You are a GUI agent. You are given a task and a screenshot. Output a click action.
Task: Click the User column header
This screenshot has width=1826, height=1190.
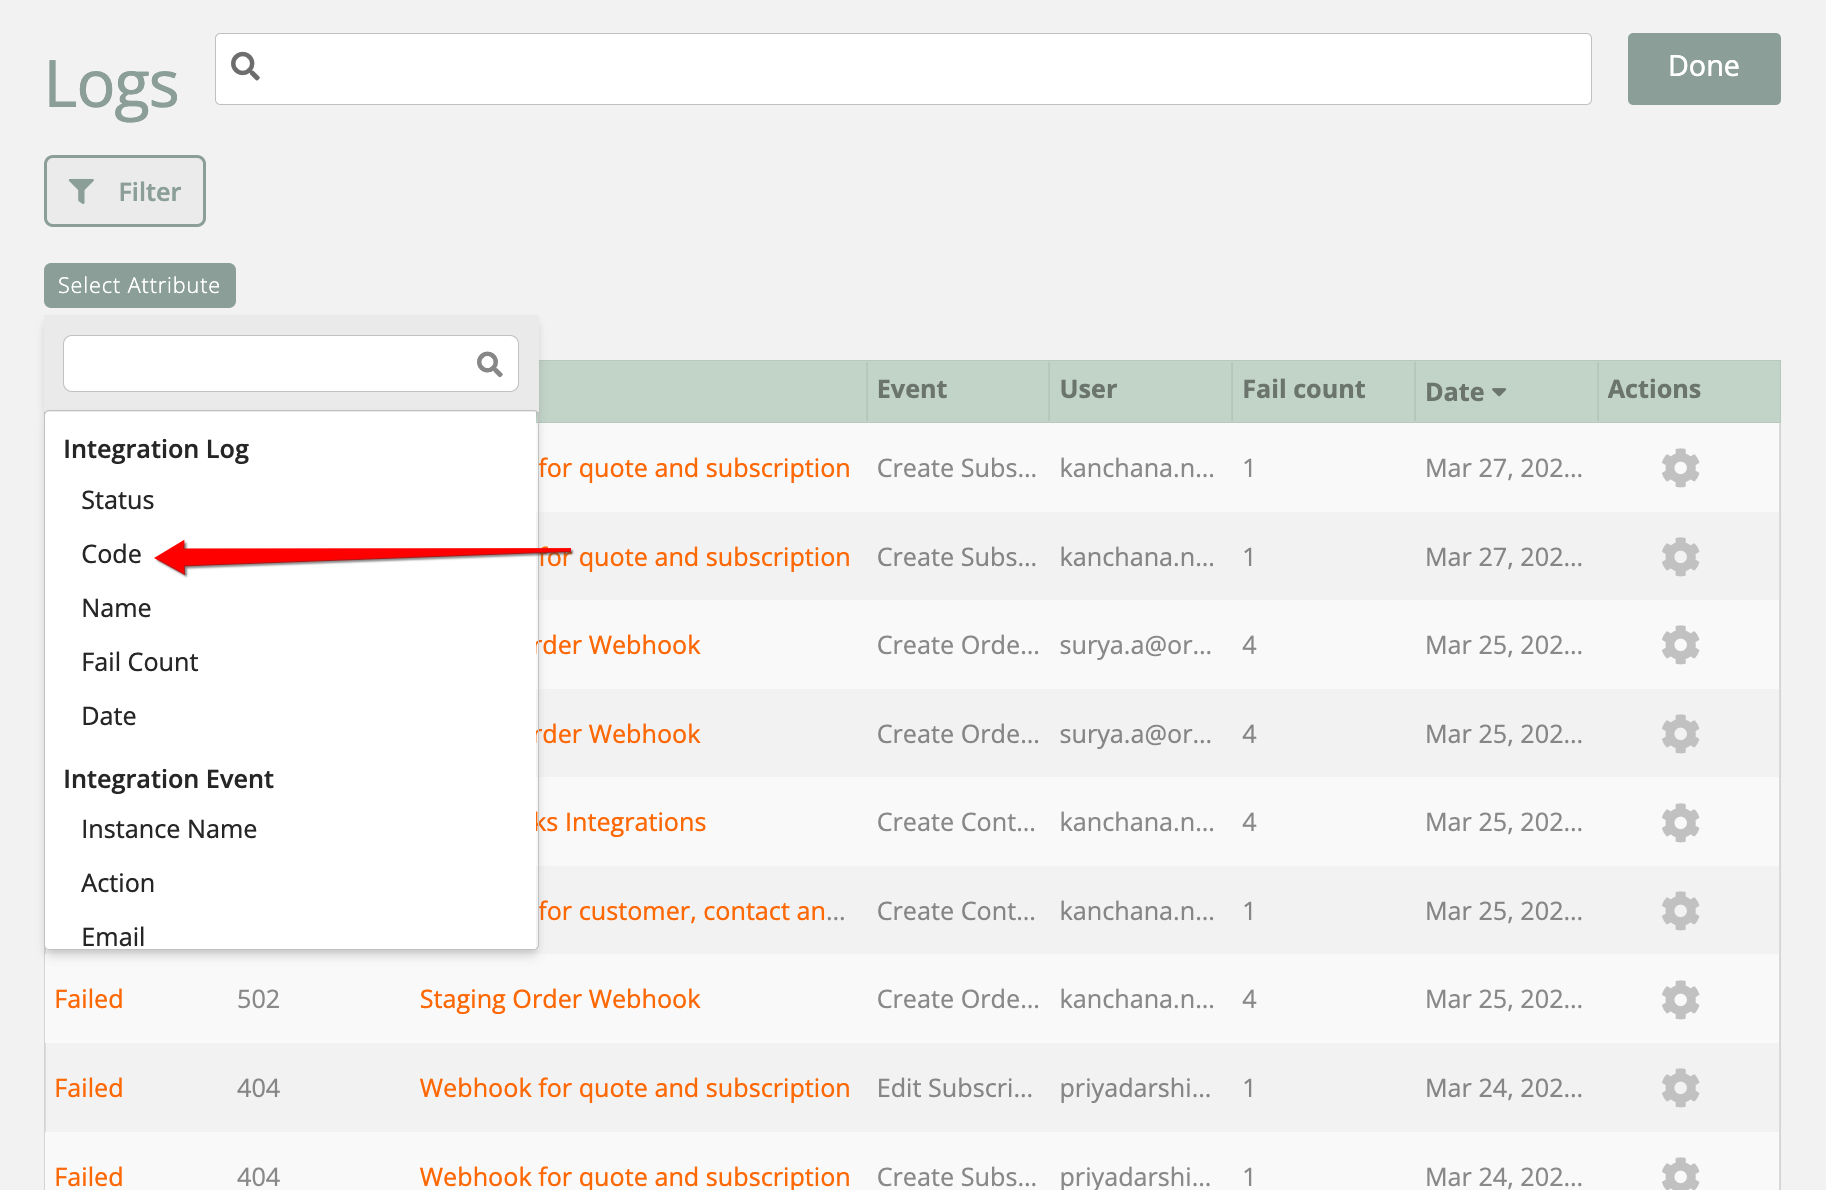1088,390
